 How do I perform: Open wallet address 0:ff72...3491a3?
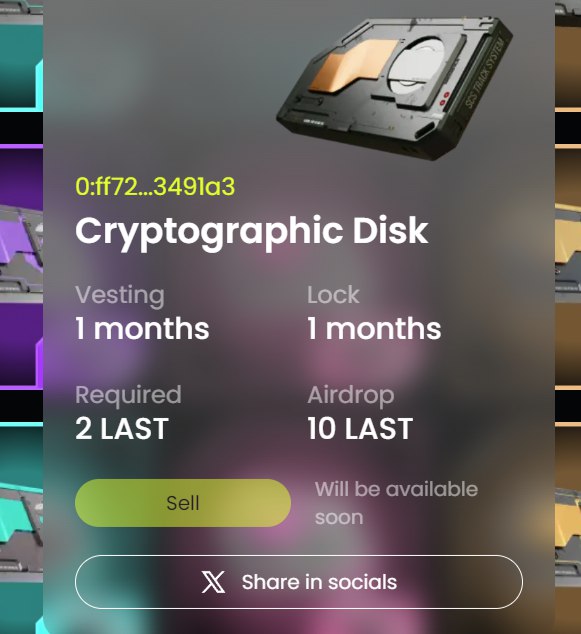click(155, 187)
